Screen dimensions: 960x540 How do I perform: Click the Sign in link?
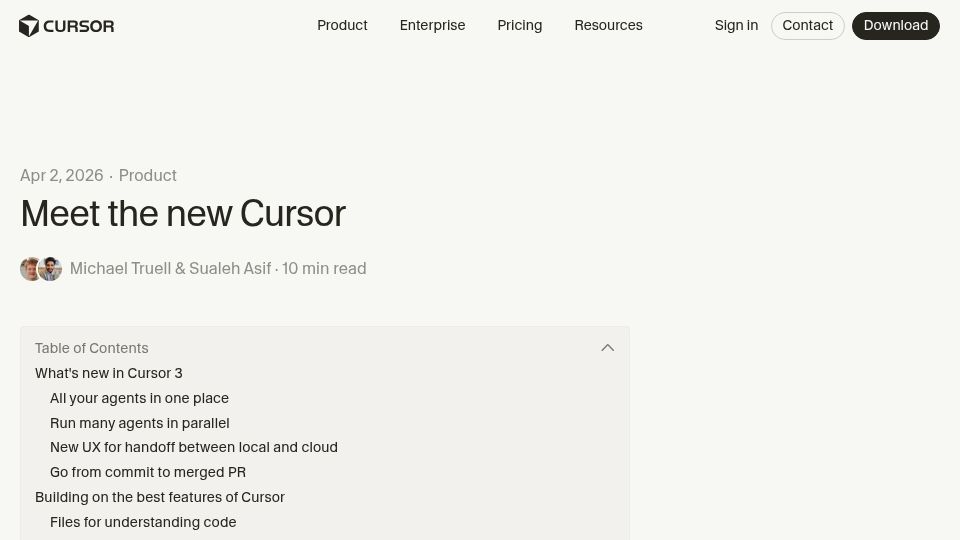tap(736, 25)
